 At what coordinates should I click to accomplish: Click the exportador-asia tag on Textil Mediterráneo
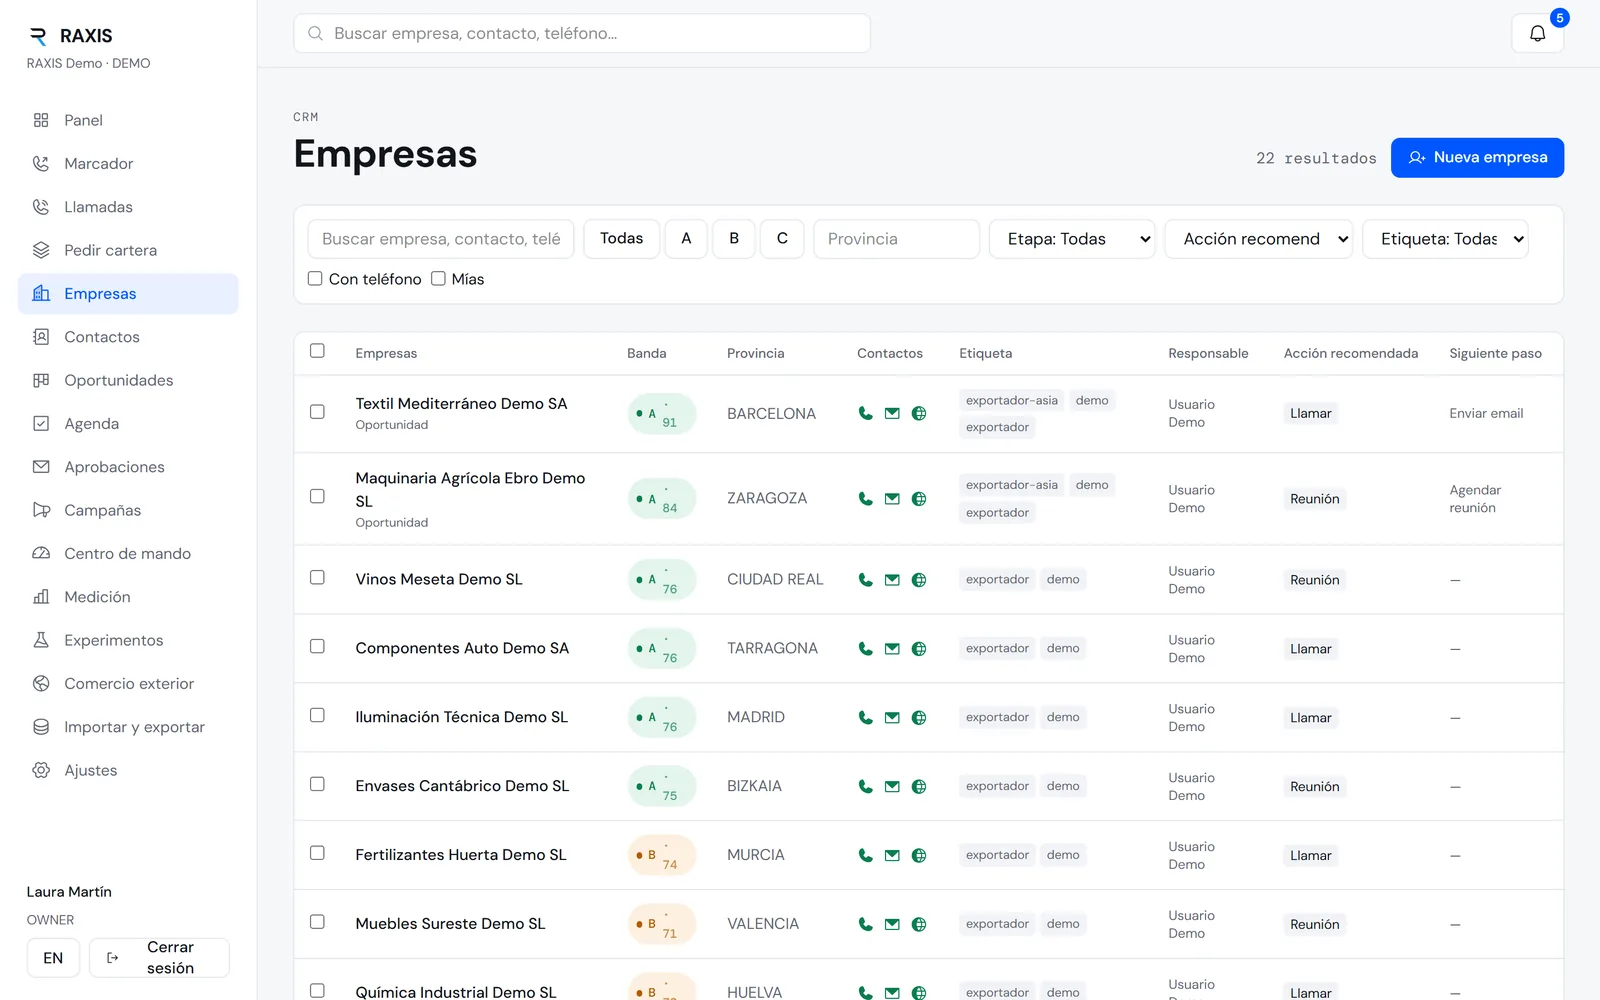click(1011, 400)
